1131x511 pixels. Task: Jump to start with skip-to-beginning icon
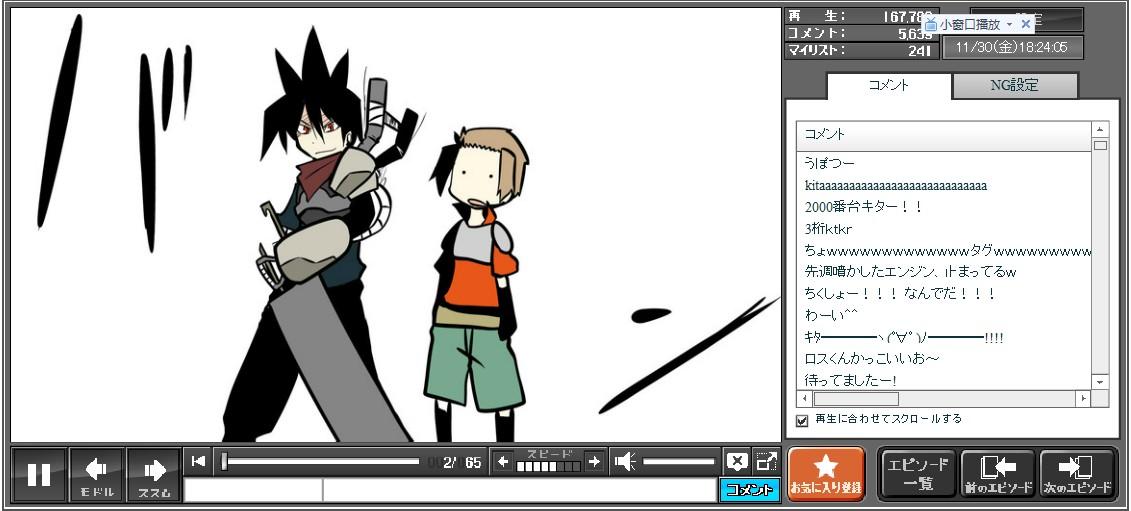[x=199, y=461]
